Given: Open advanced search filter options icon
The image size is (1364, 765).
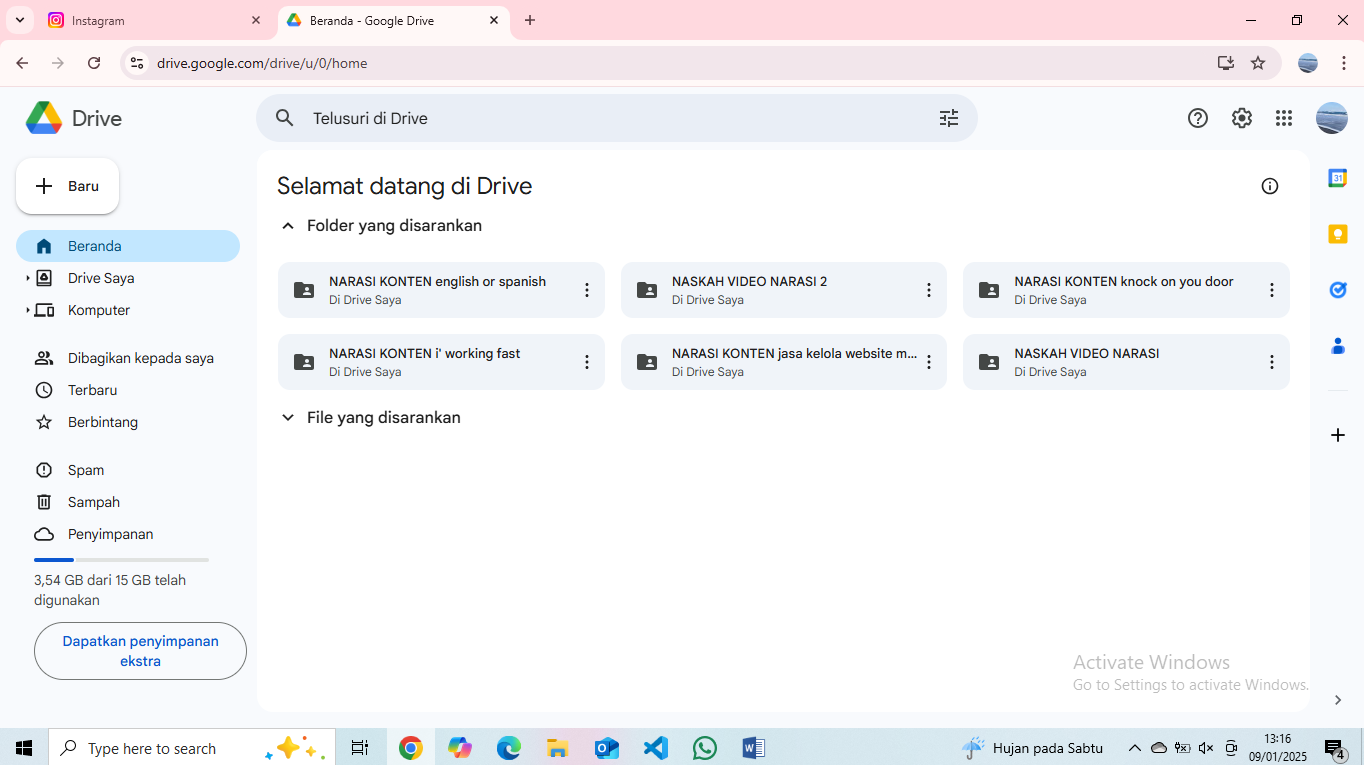Looking at the screenshot, I should pos(948,118).
